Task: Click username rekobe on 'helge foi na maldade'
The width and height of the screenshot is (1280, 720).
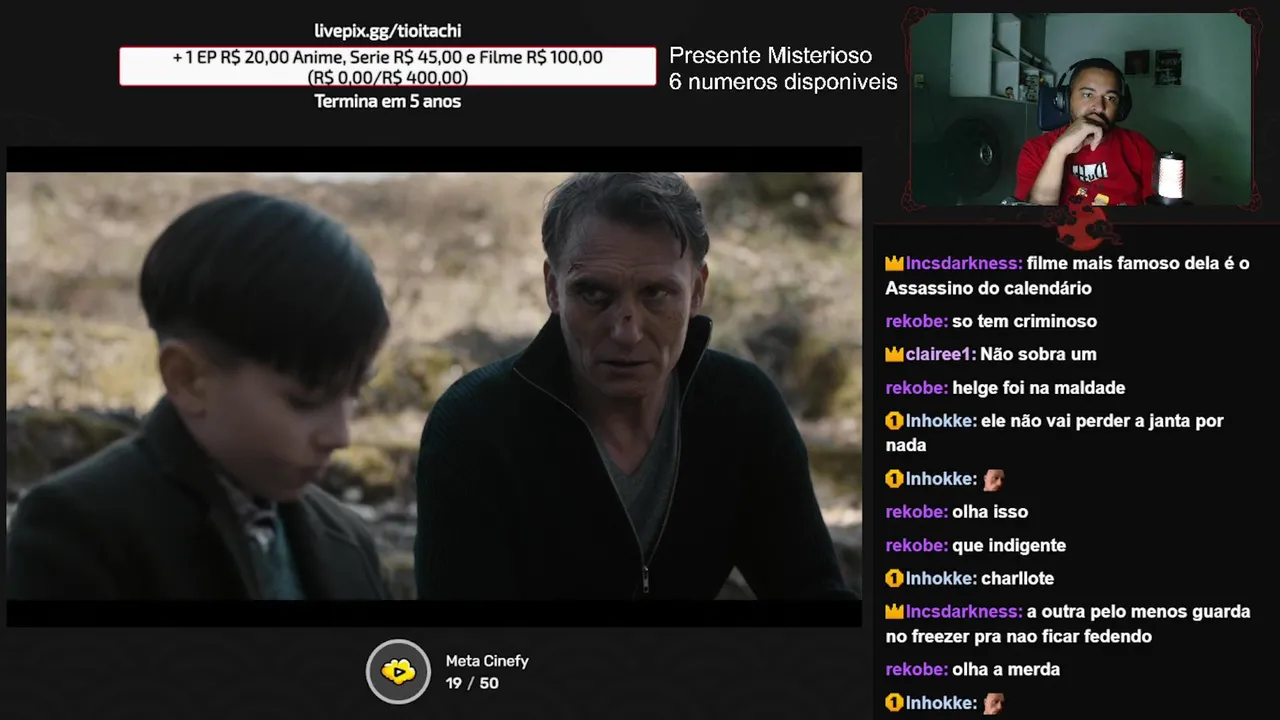Action: (916, 388)
